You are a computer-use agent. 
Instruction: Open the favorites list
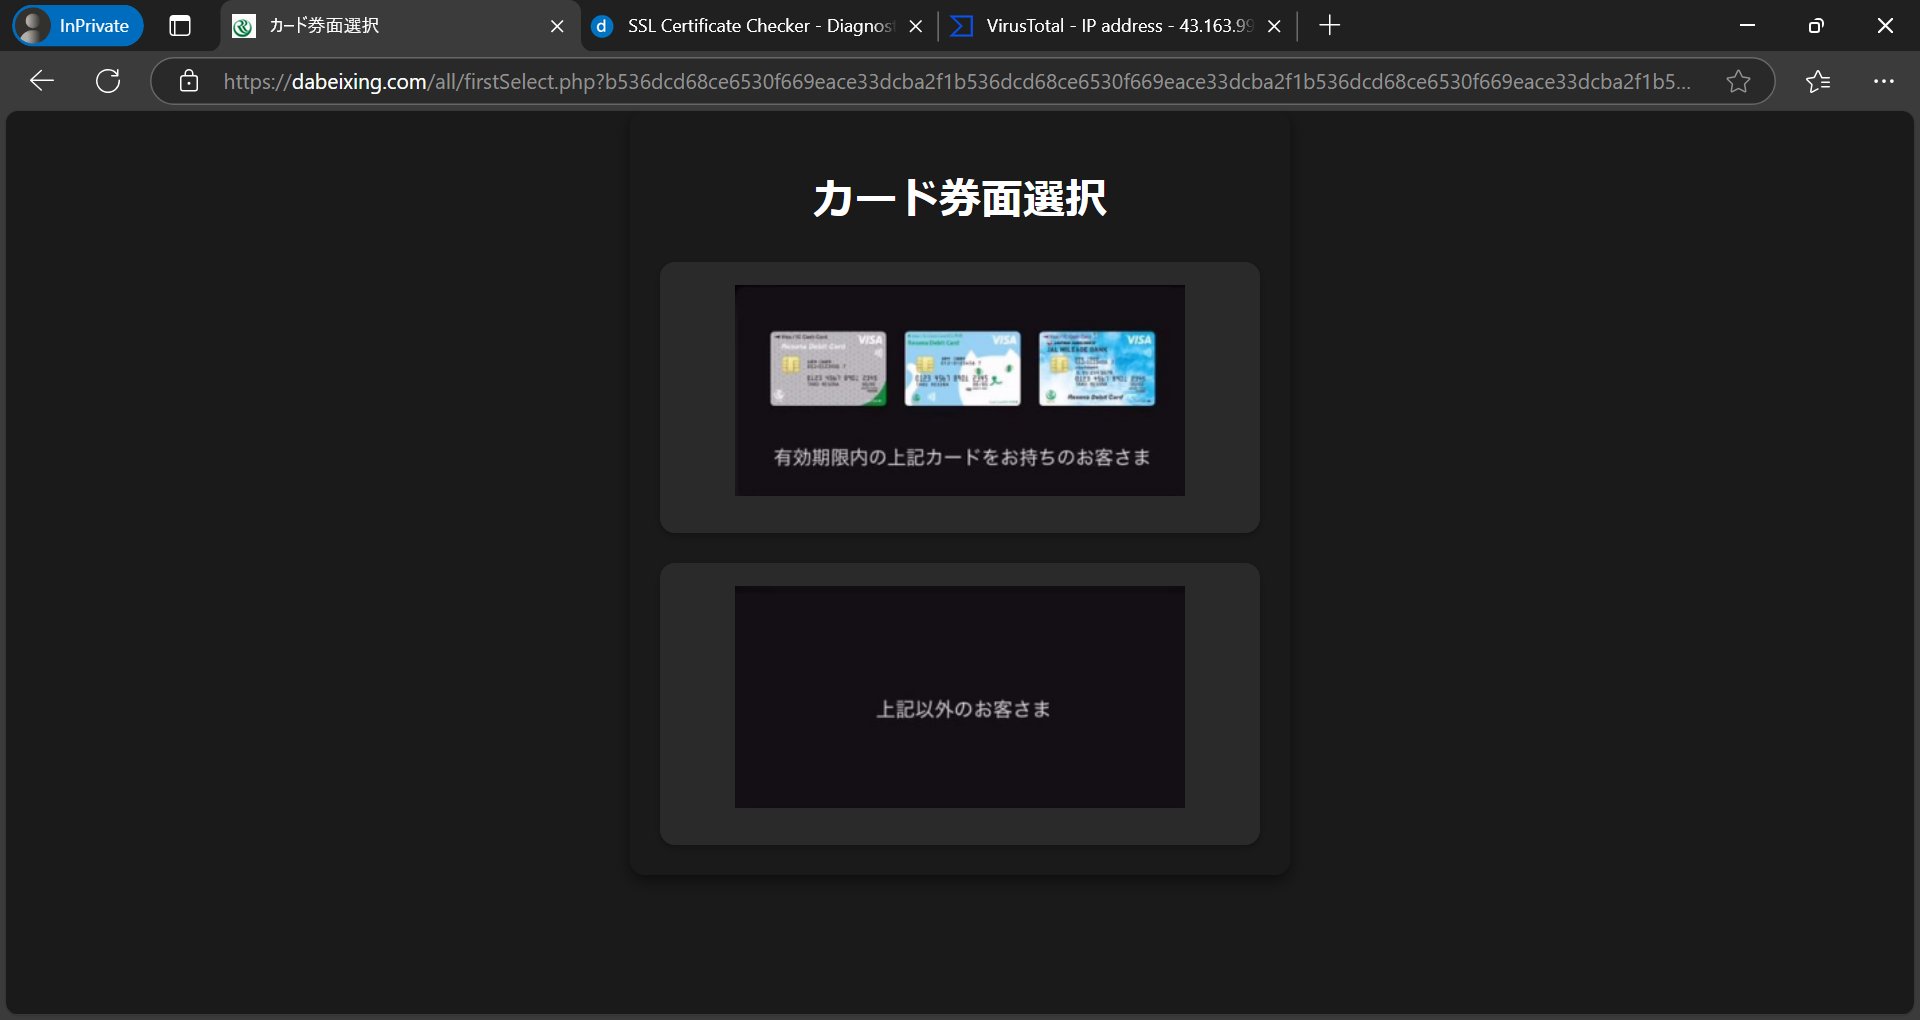[1818, 81]
